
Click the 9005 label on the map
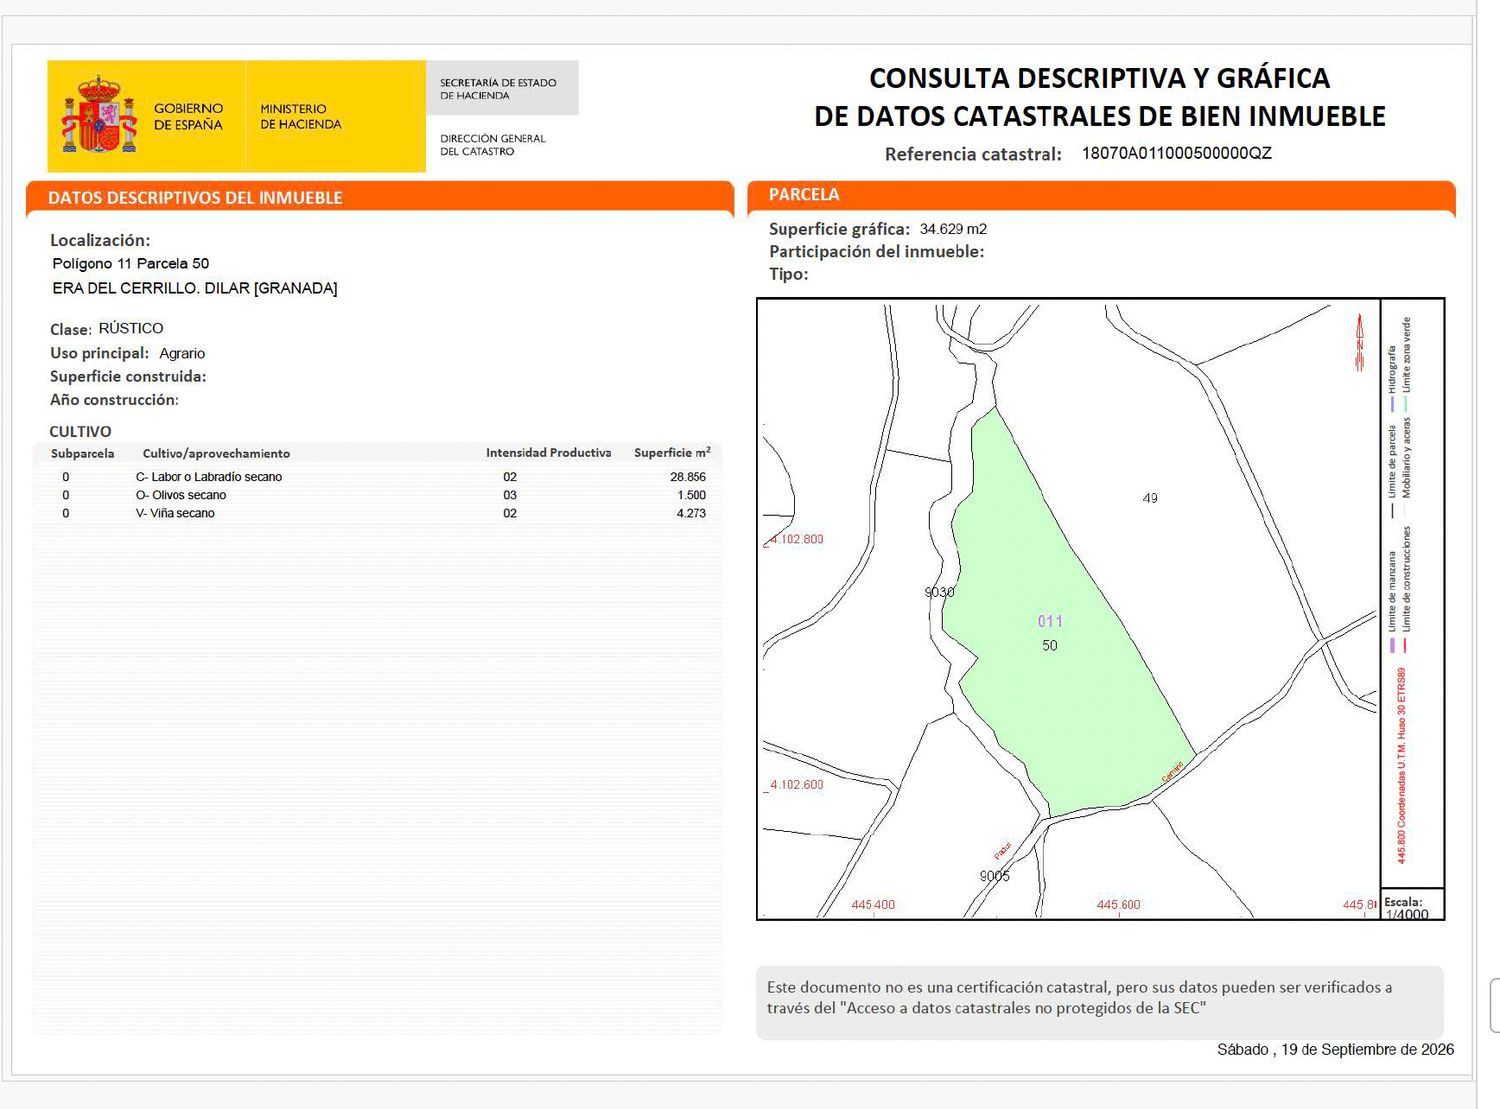click(x=994, y=876)
